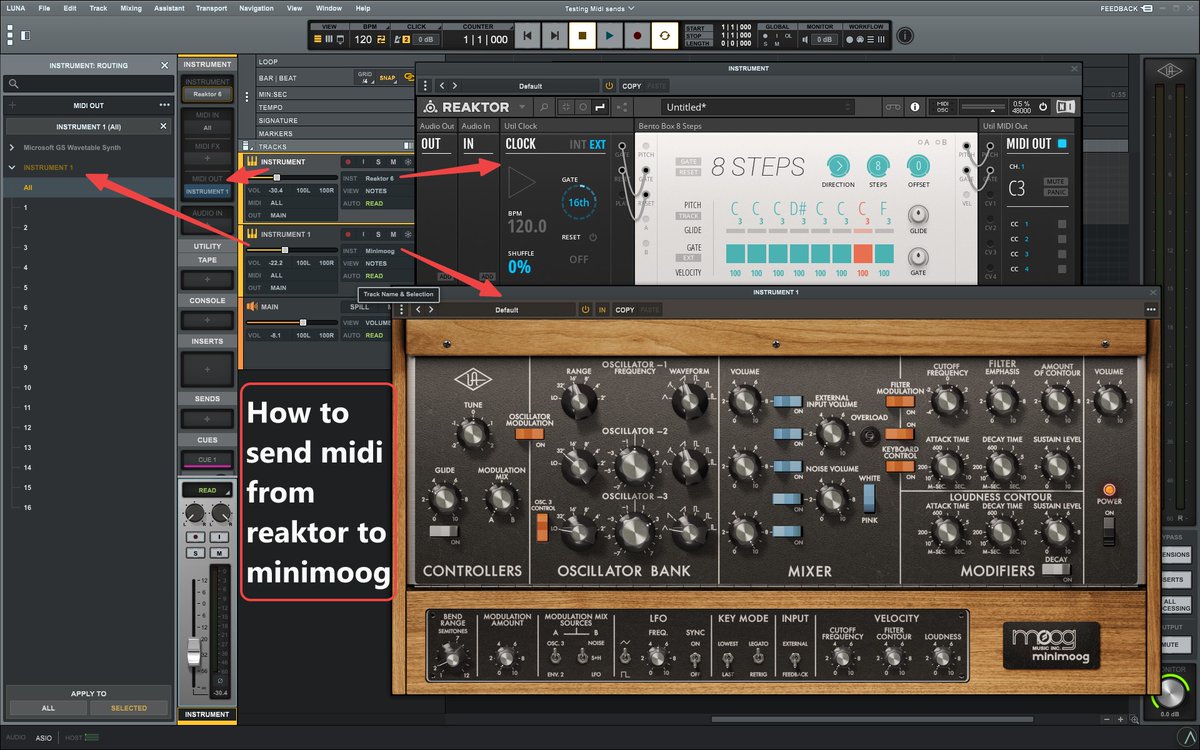Click the Reaktor tape recorder icon

[x=891, y=107]
